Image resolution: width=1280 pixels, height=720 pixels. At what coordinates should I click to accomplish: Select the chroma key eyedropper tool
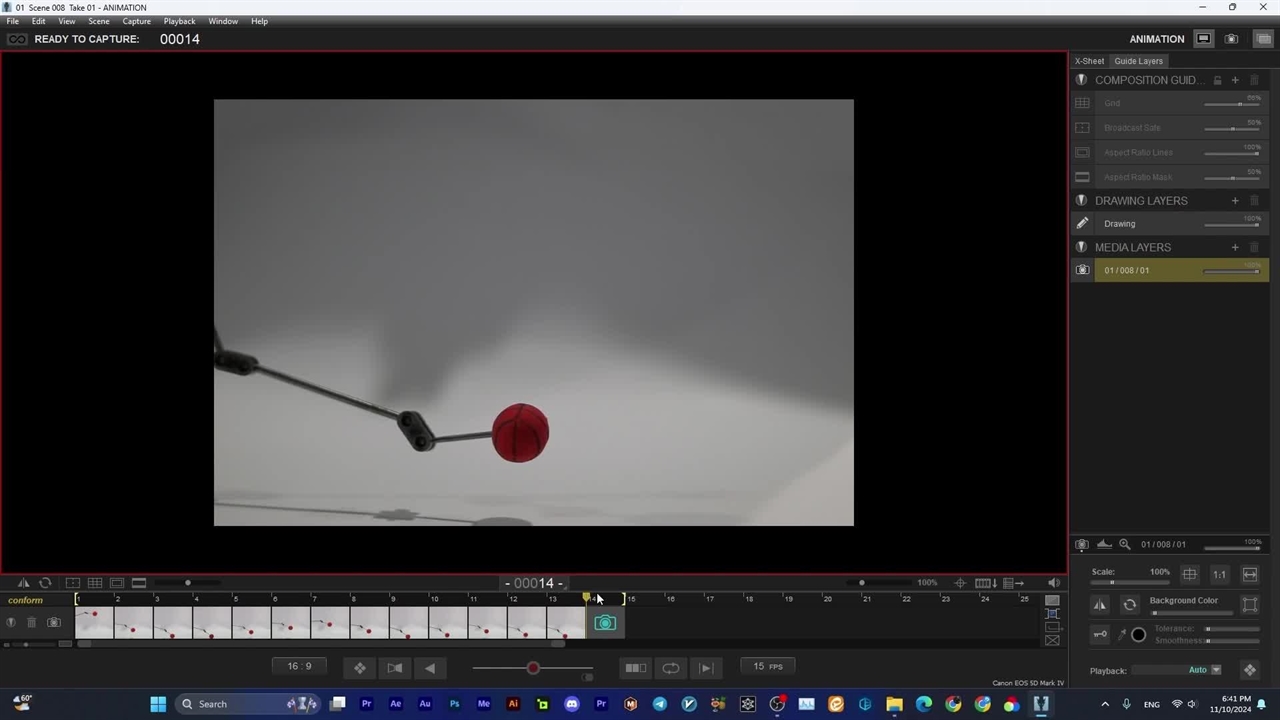pos(1121,634)
